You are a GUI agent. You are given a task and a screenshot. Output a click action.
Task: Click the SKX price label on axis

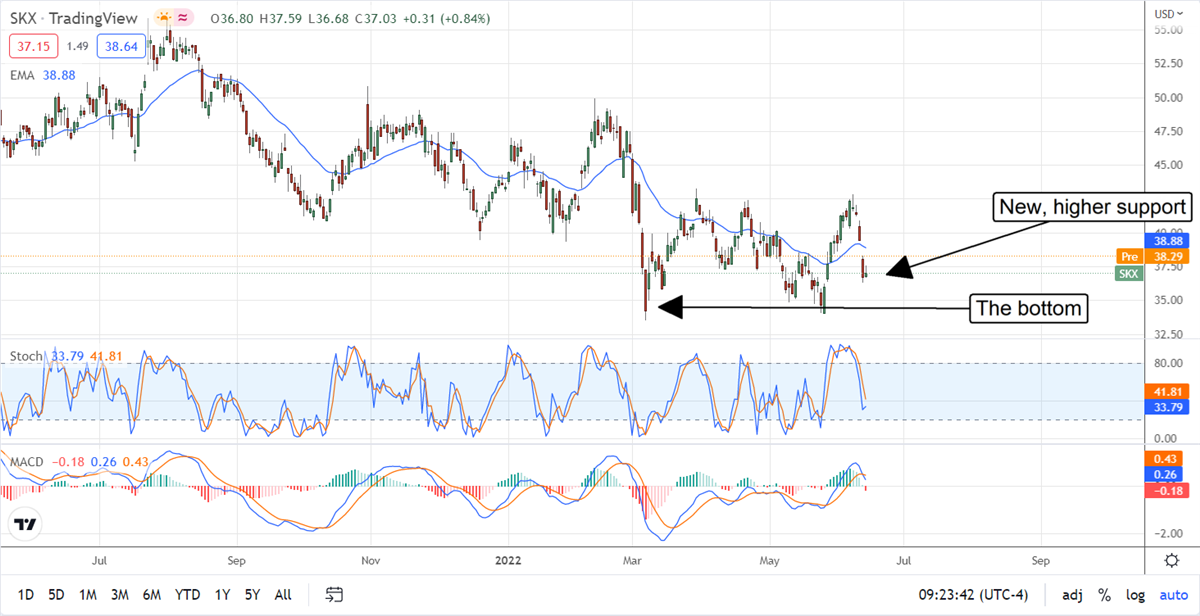pos(1129,274)
